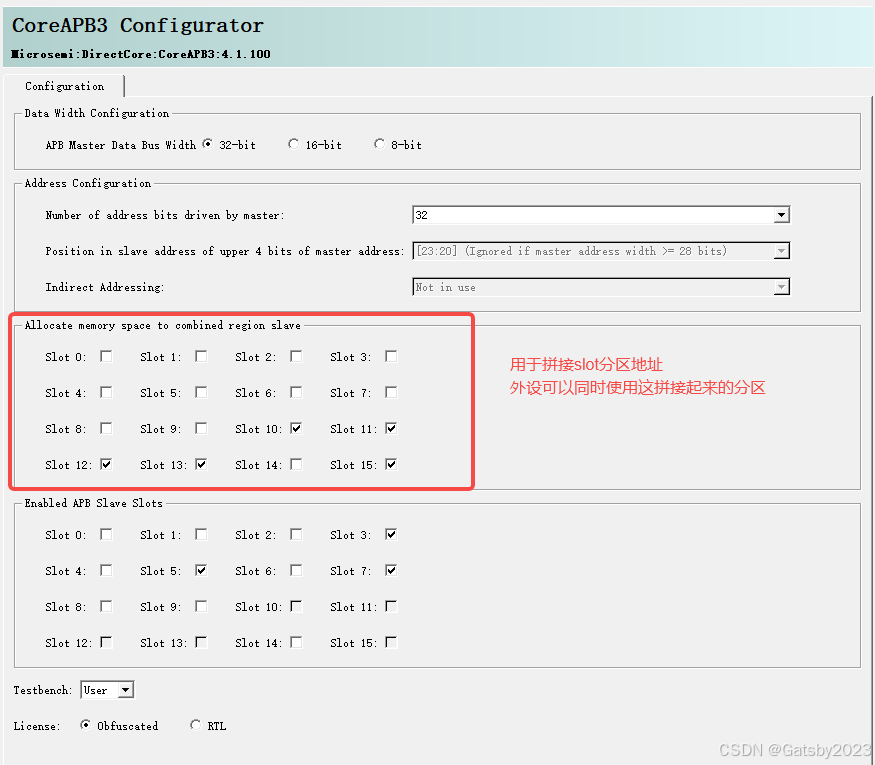Click the 'License:' label

click(x=37, y=726)
